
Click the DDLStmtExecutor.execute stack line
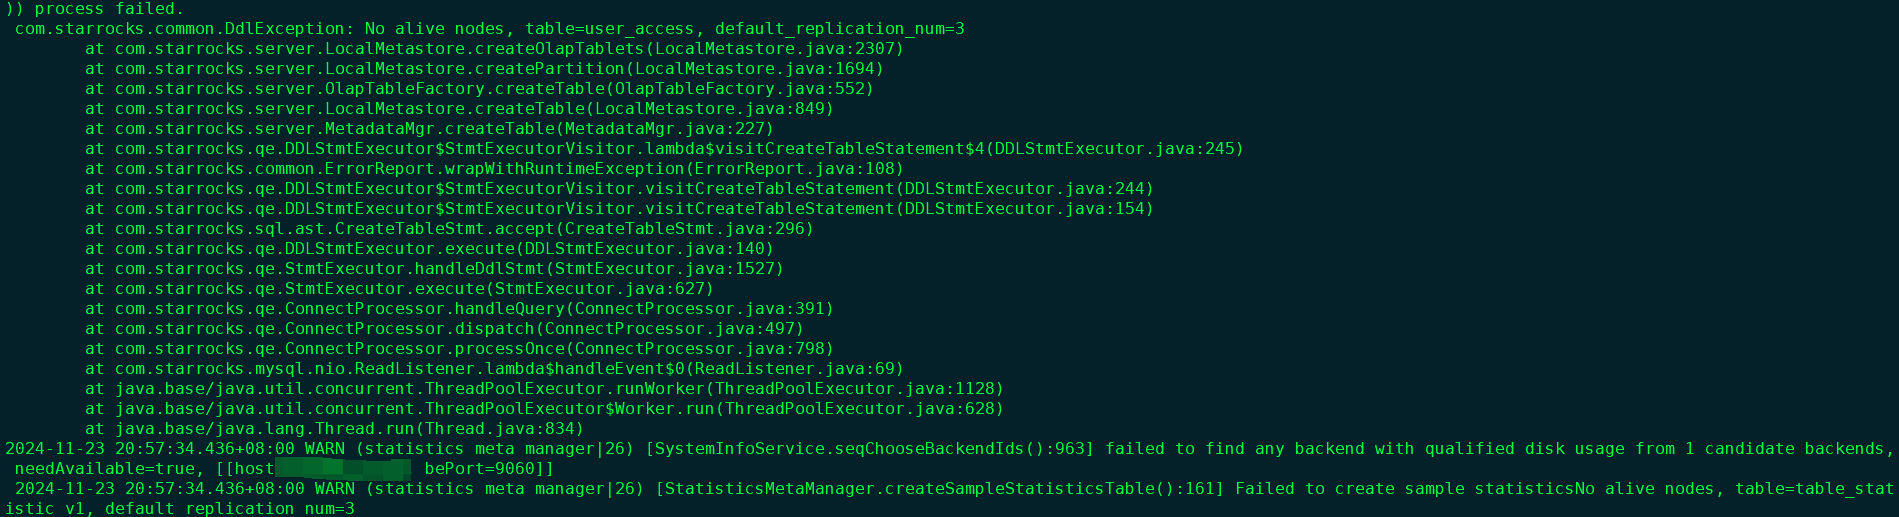tap(429, 249)
